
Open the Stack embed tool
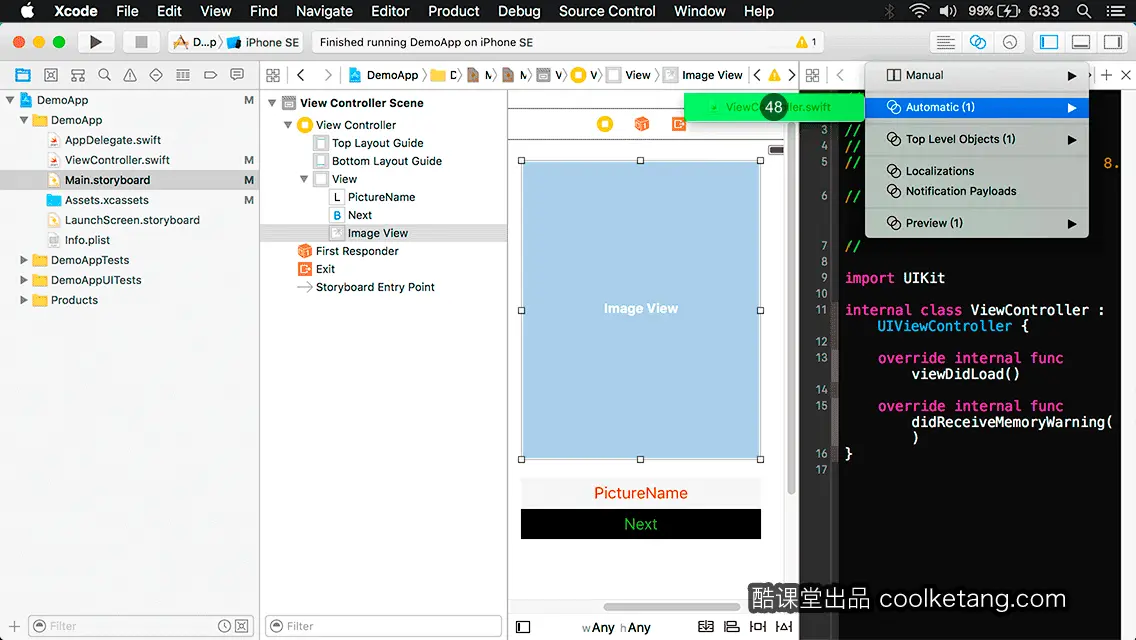coord(705,626)
